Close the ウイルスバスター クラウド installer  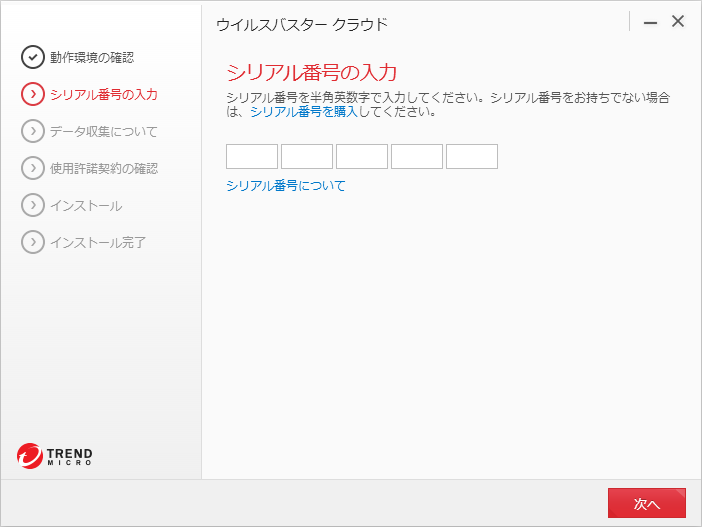[678, 21]
